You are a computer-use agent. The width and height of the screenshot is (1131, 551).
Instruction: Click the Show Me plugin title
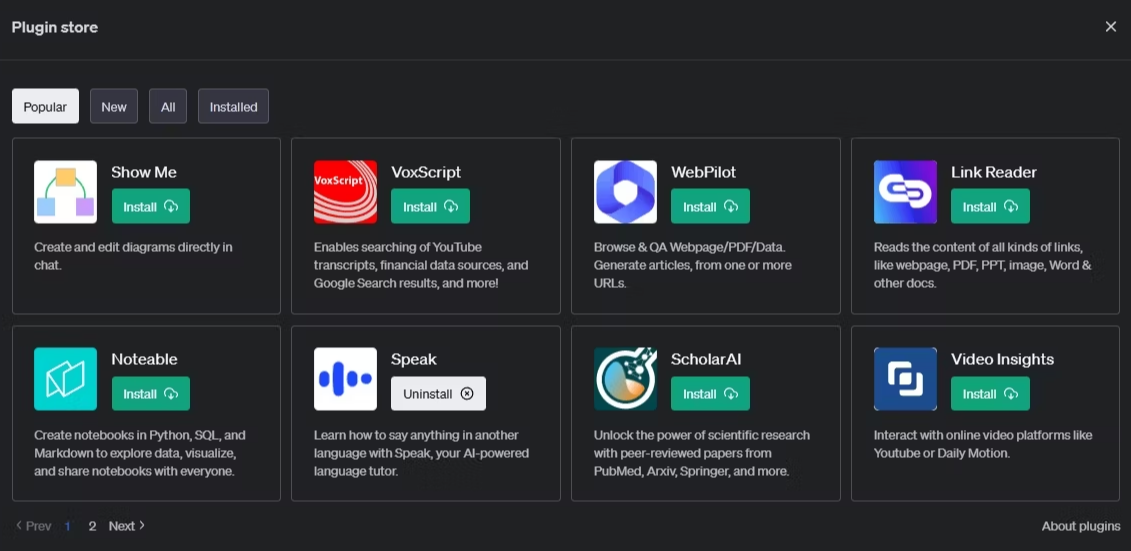144,172
